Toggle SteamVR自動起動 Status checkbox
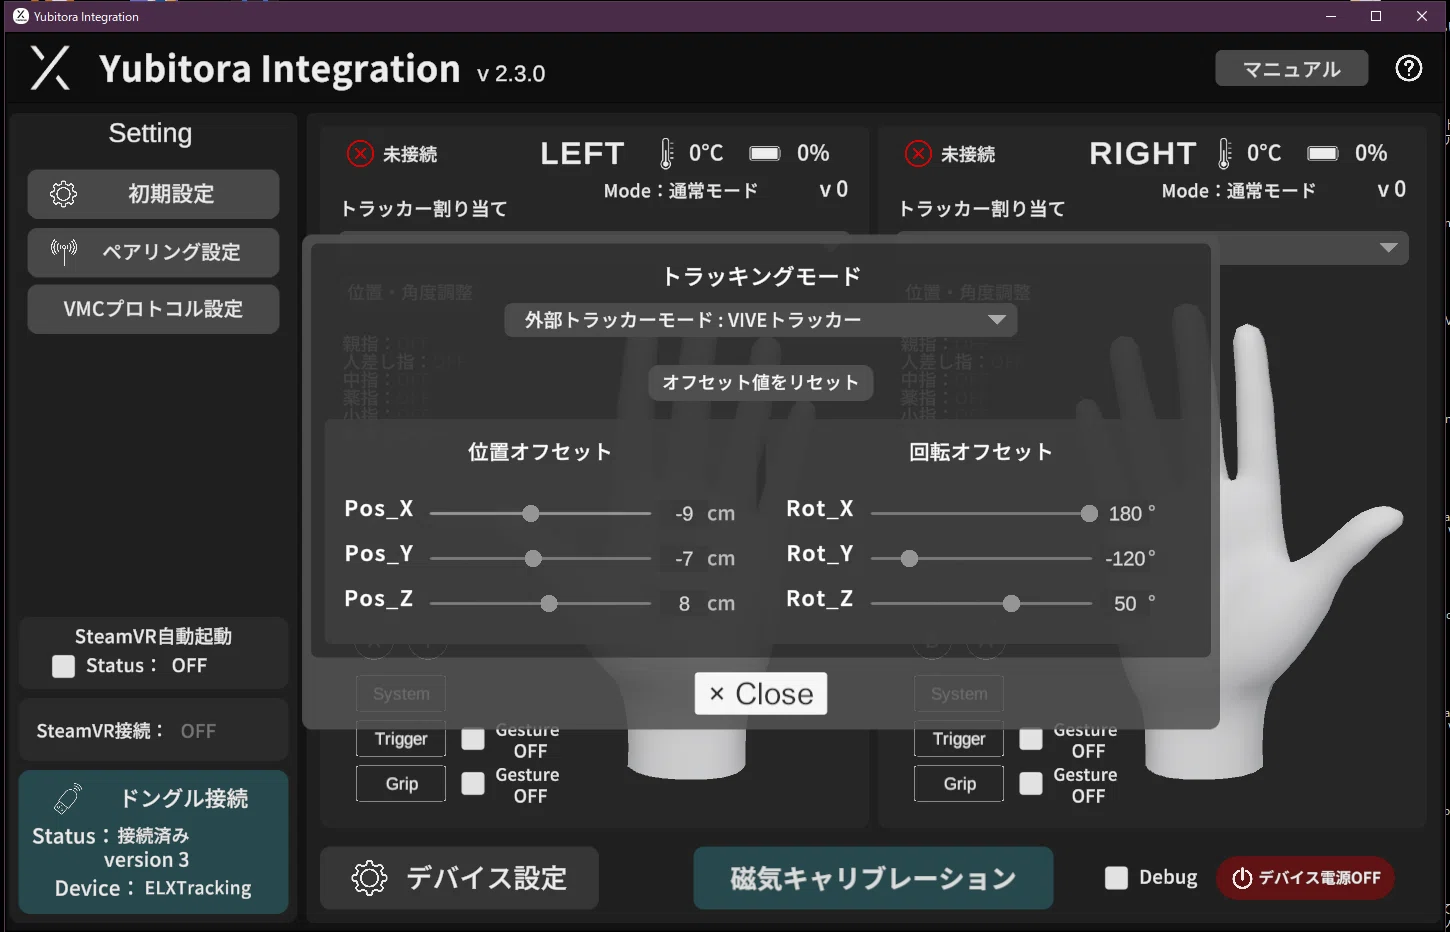Screen dimensions: 1450x932 pos(63,666)
